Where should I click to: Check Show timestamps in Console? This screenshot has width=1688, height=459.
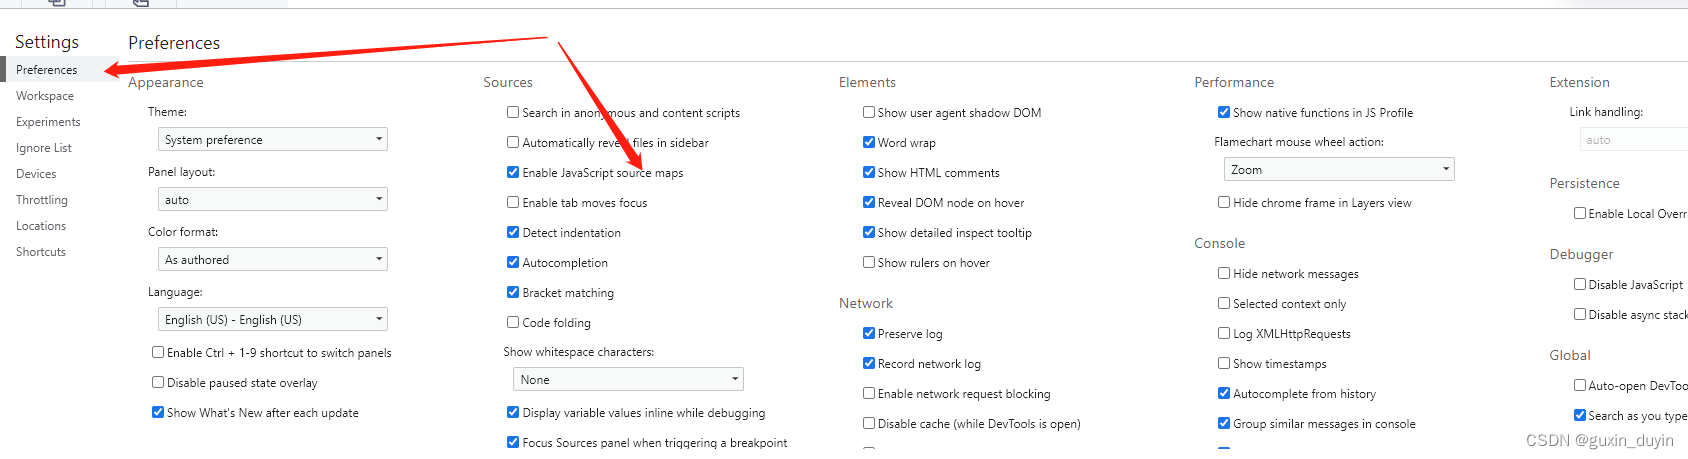coord(1224,363)
